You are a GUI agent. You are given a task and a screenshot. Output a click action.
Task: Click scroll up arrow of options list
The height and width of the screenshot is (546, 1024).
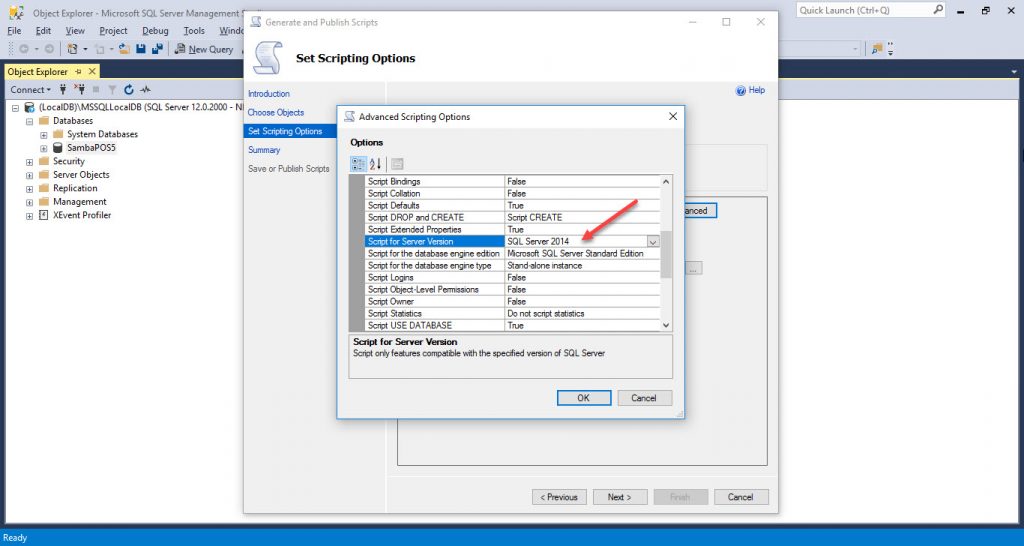tap(666, 182)
